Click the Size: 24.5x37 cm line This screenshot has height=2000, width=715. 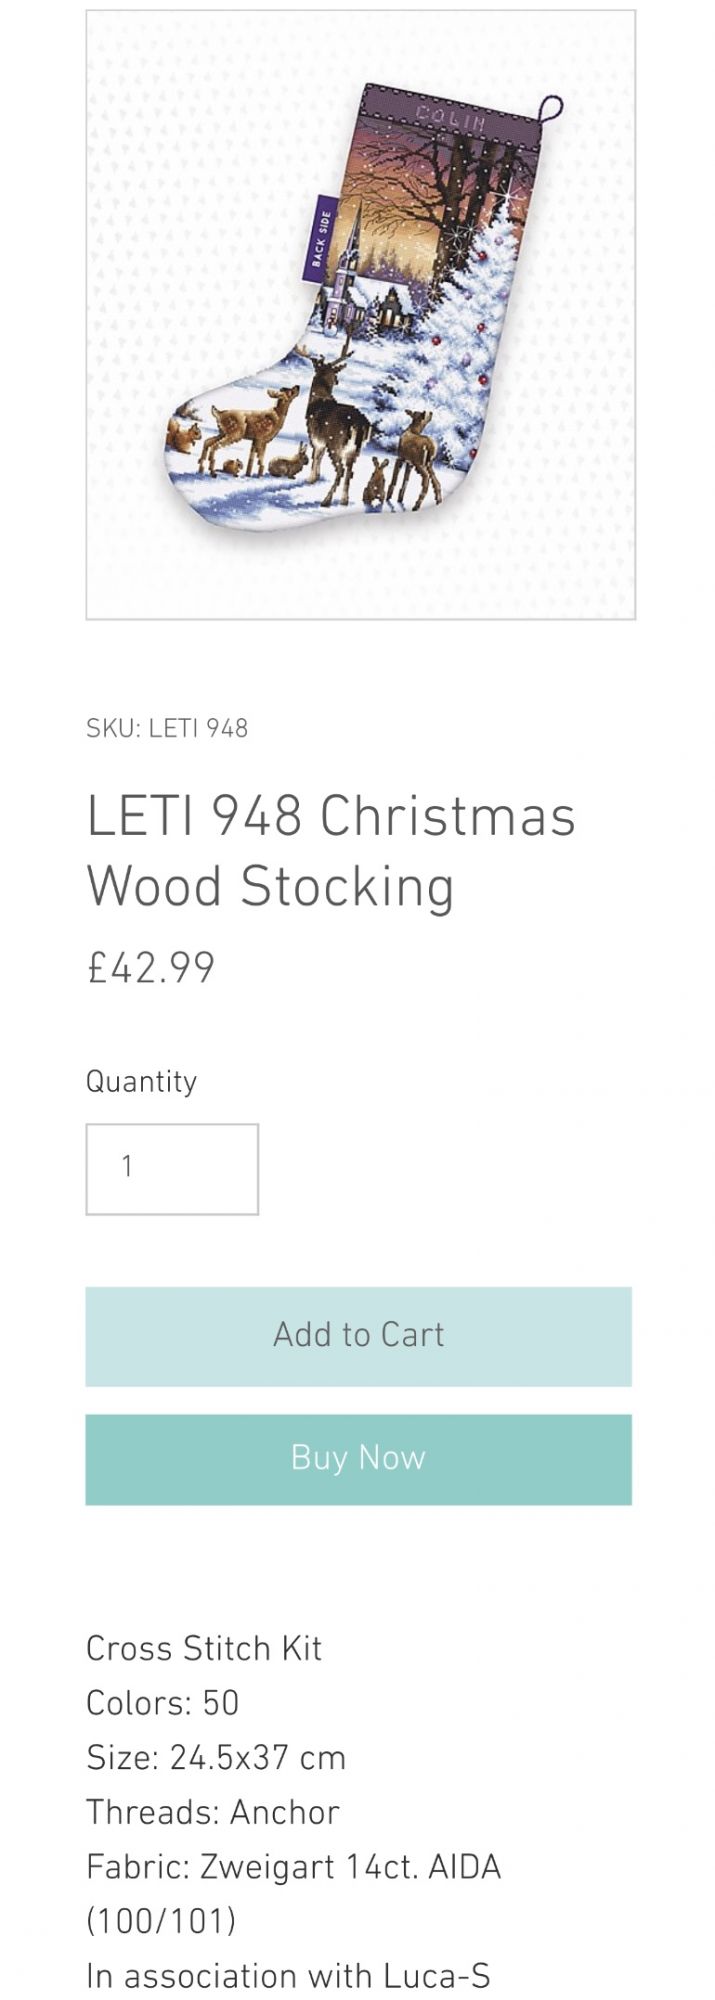point(216,1757)
